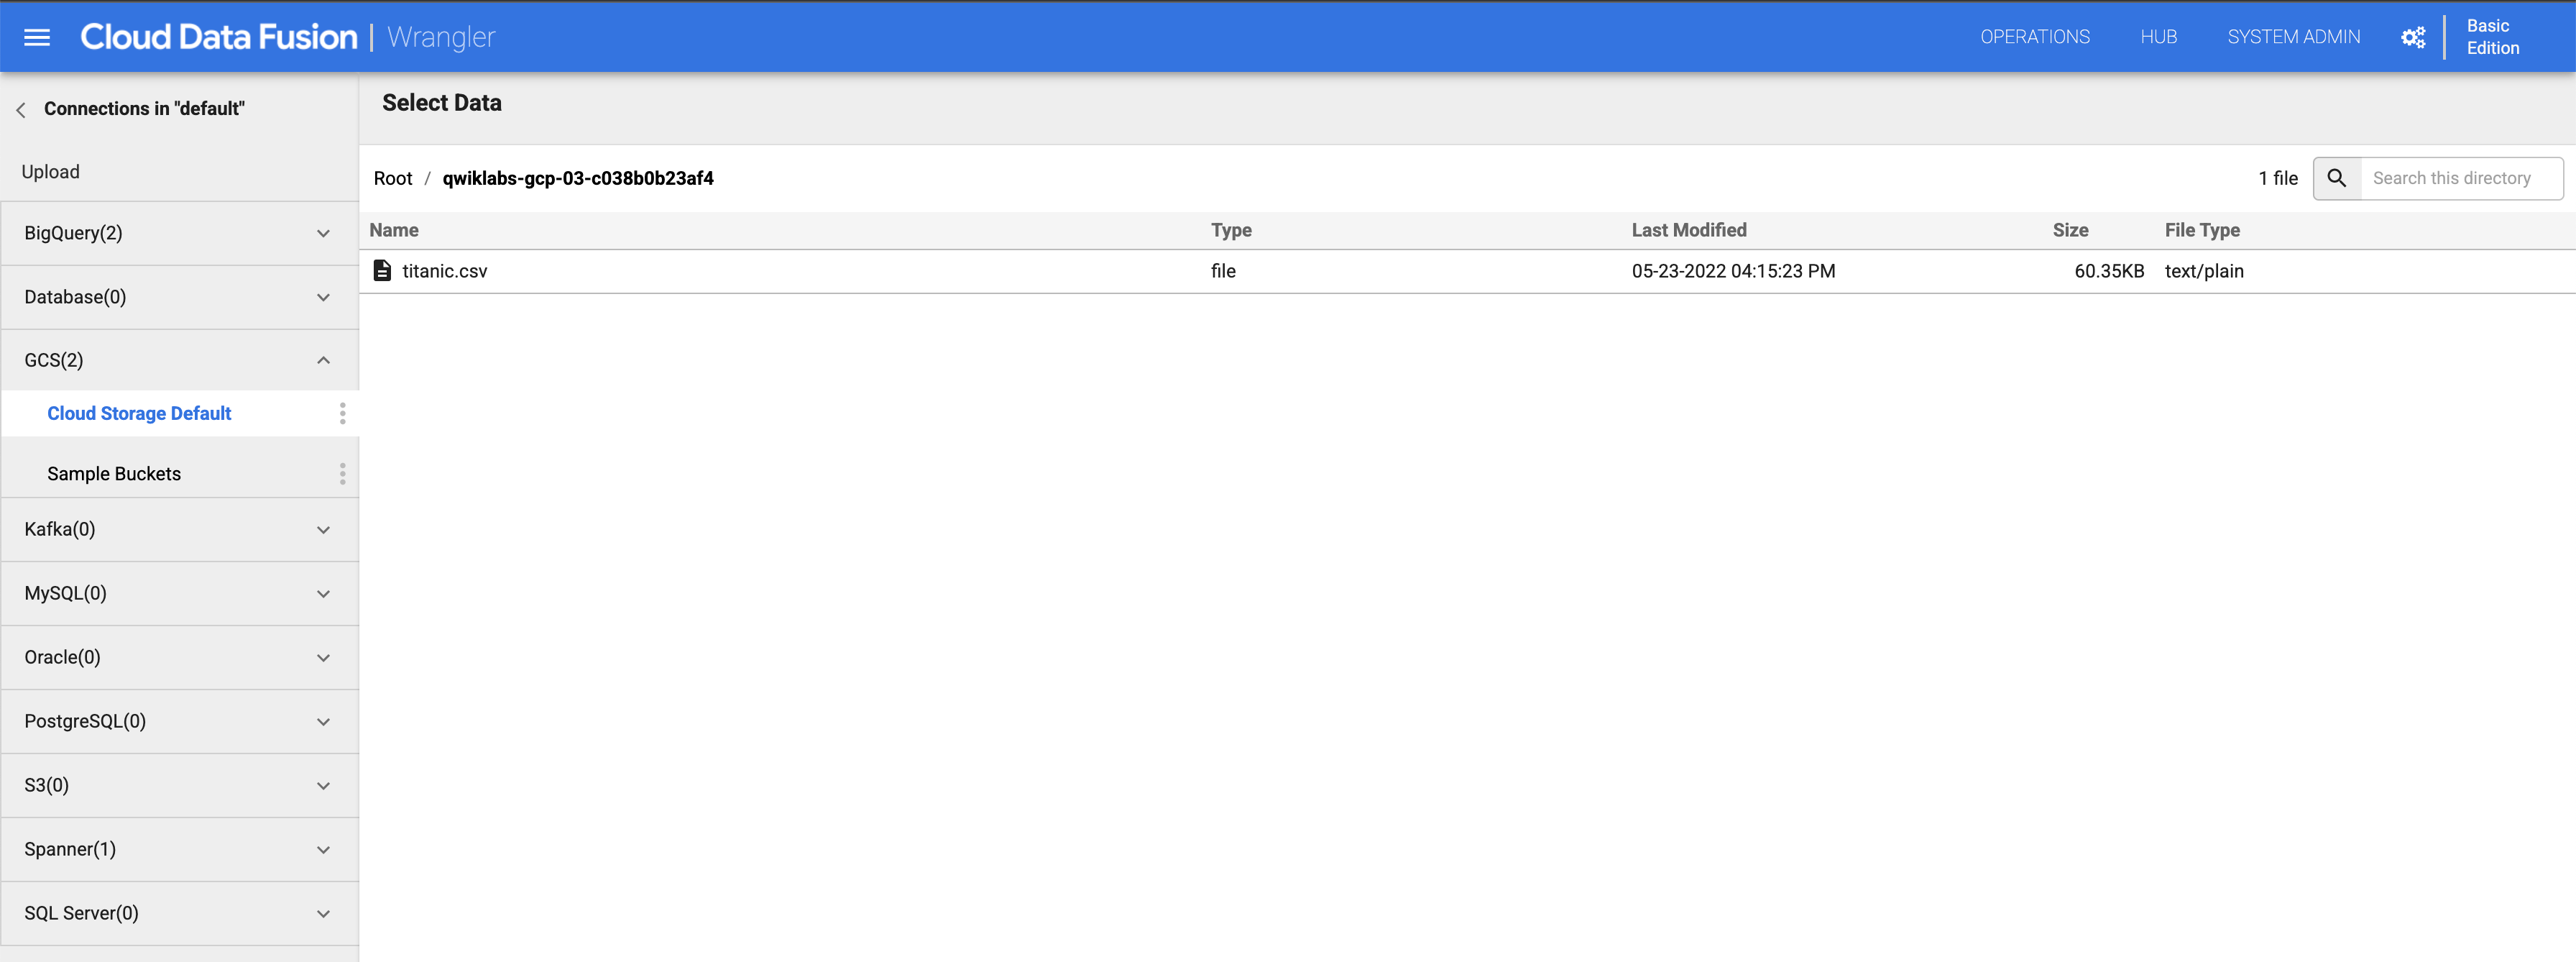Viewport: 2576px width, 962px height.
Task: Open HUB menu item
Action: 2157,36
